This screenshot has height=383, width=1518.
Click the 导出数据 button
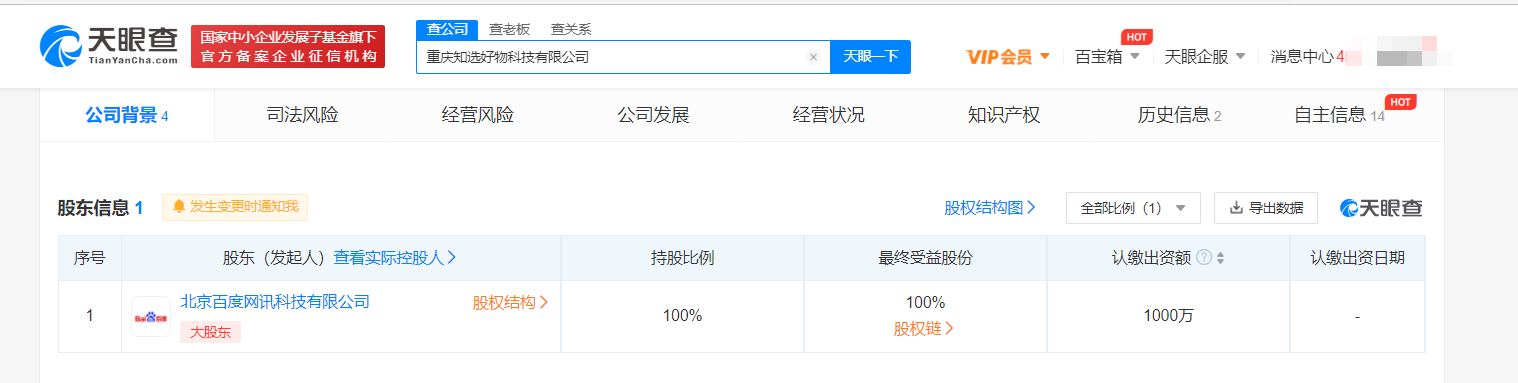(1265, 208)
